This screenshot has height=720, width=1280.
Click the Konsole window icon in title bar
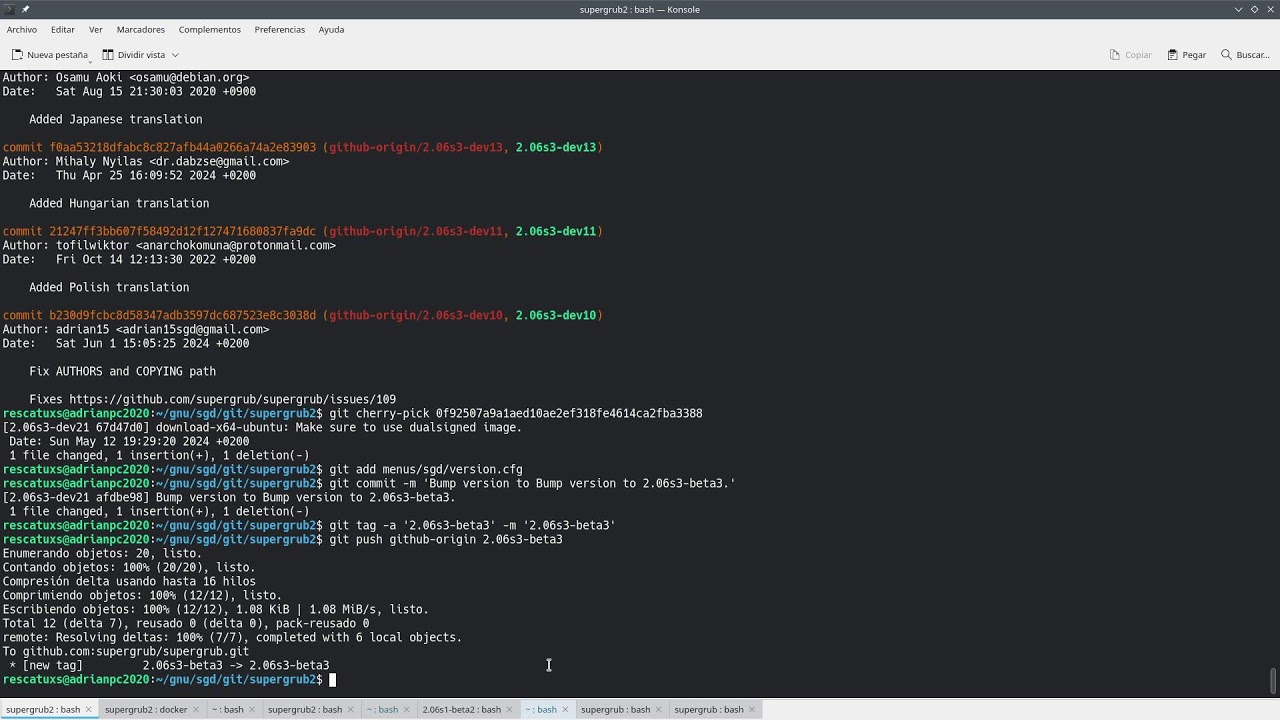9,9
